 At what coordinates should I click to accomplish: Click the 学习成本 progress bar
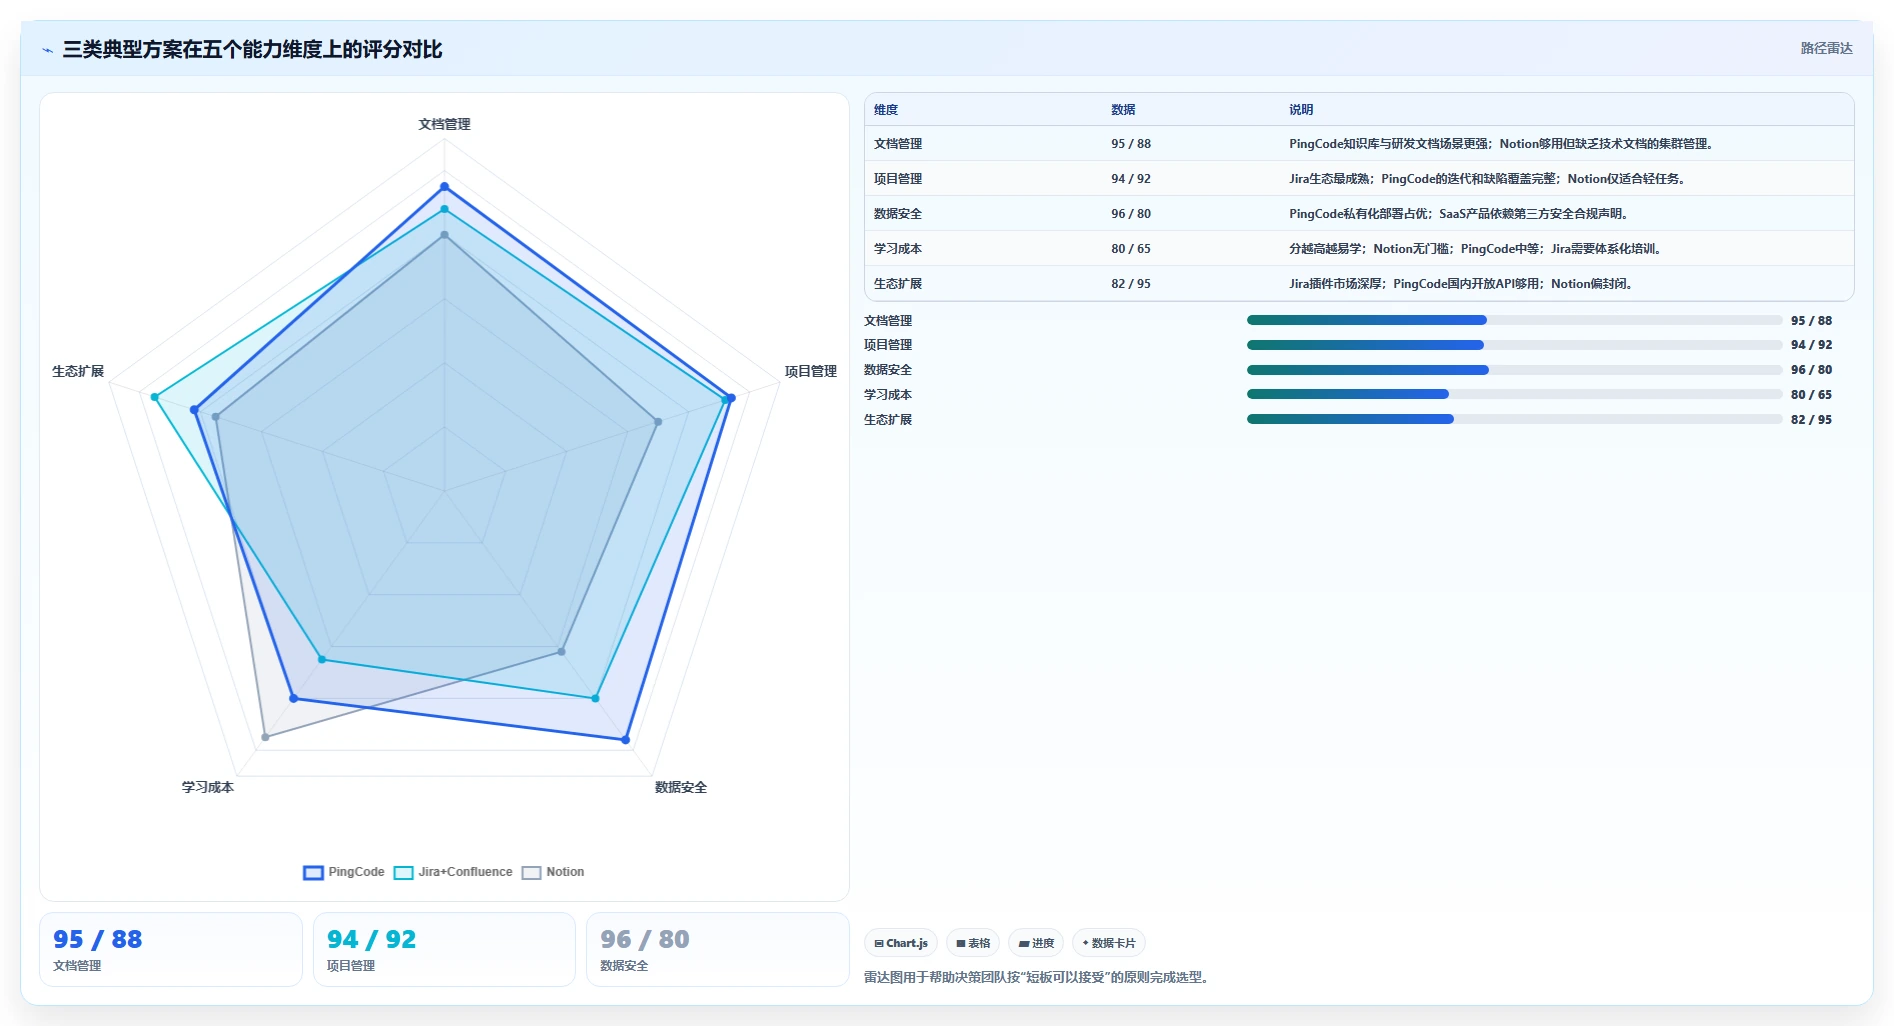(x=1514, y=394)
